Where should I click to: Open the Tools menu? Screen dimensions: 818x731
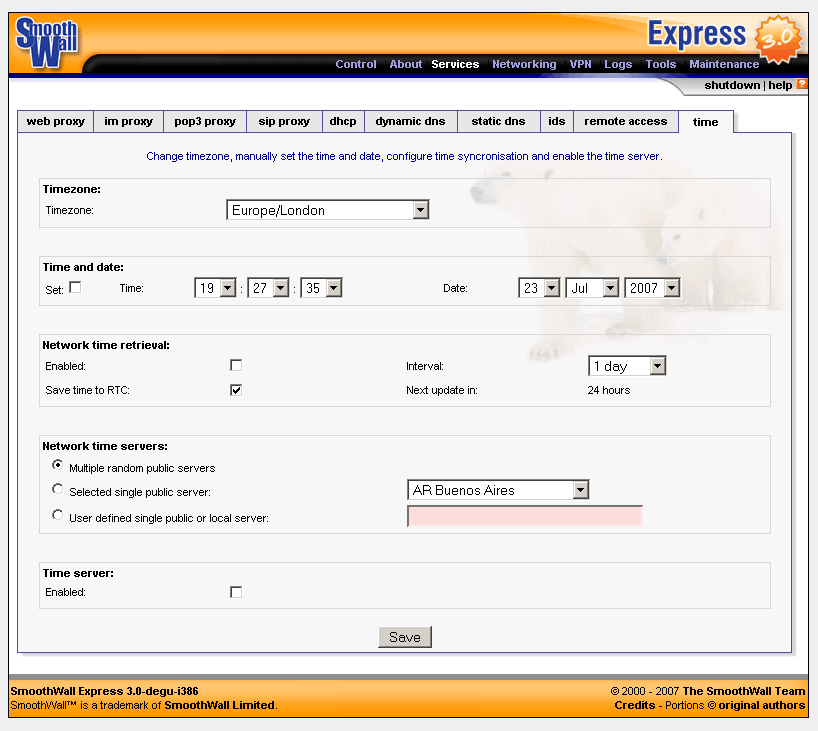point(661,64)
